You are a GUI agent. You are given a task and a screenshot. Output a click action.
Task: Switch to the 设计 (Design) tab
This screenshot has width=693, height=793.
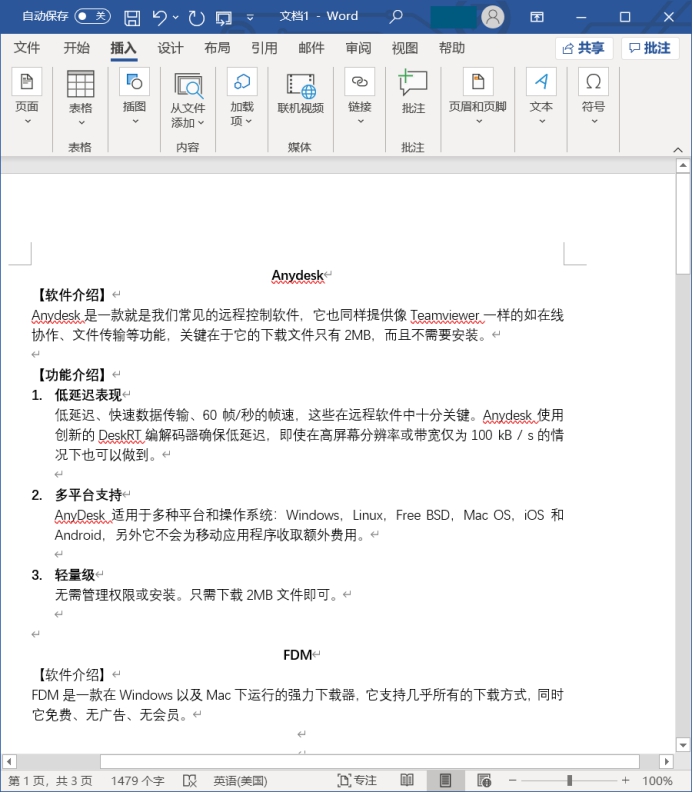click(x=170, y=48)
